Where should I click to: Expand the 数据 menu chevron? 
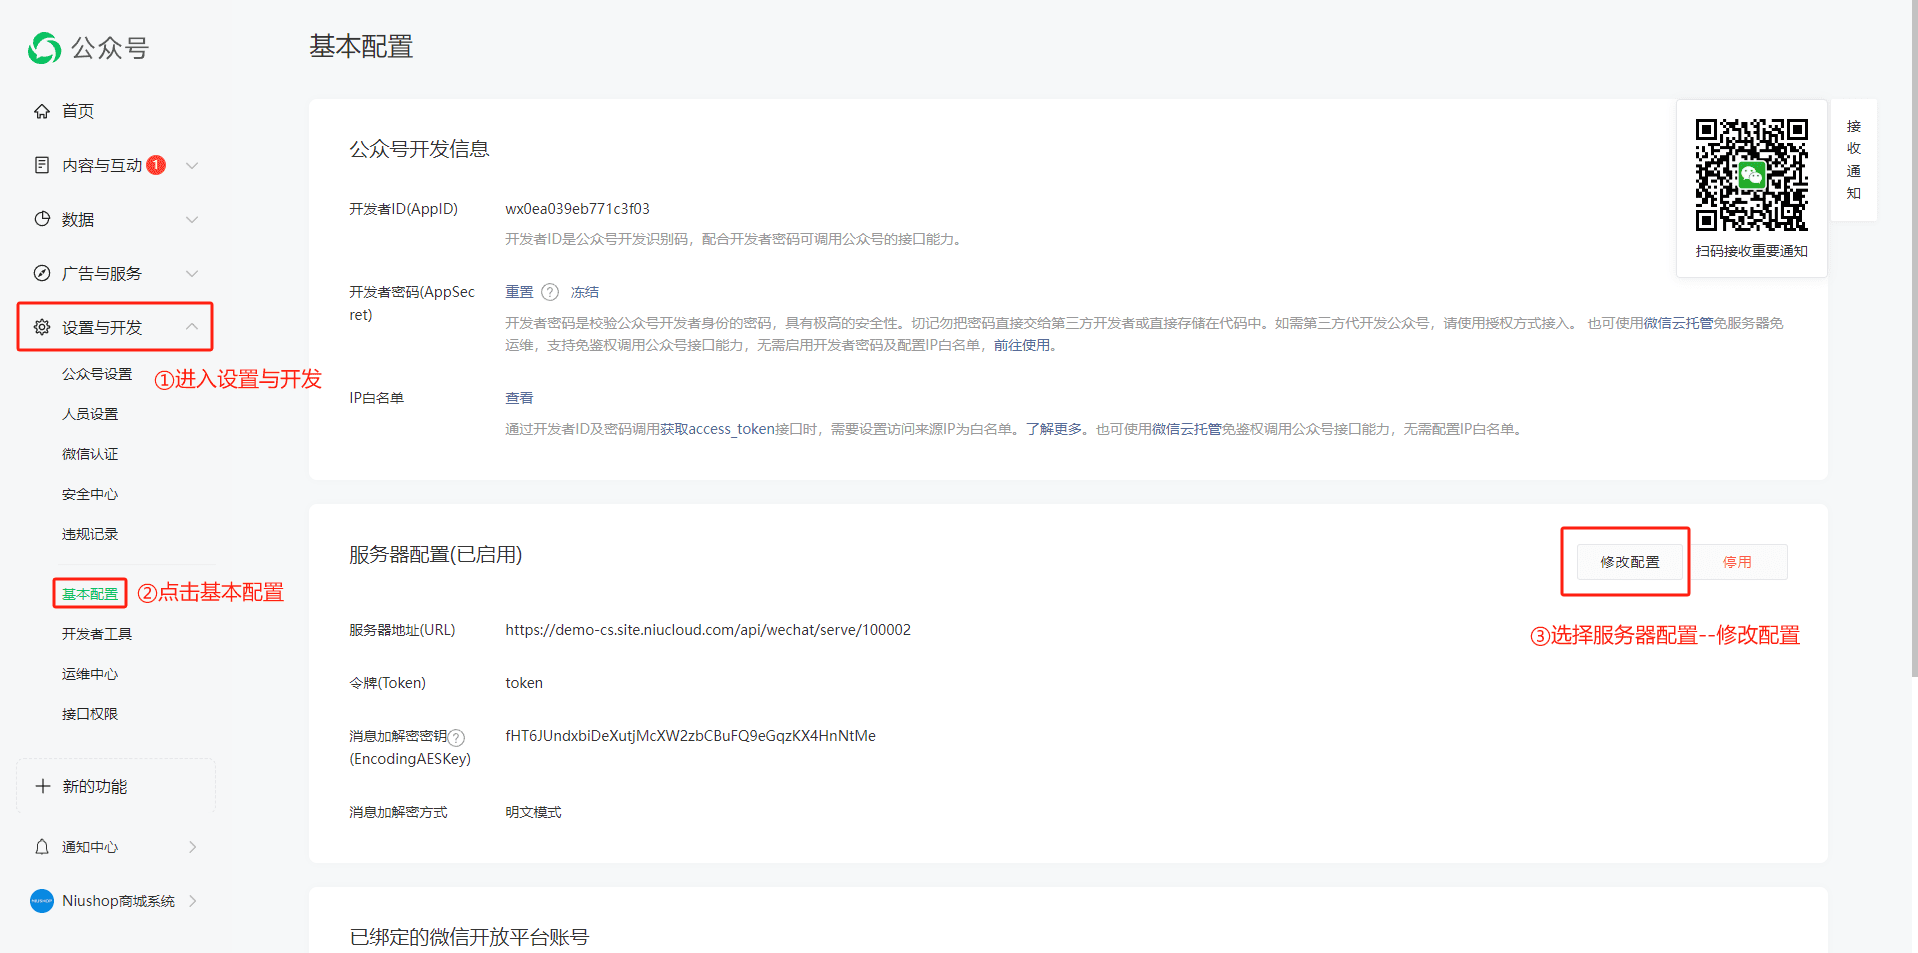[192, 219]
